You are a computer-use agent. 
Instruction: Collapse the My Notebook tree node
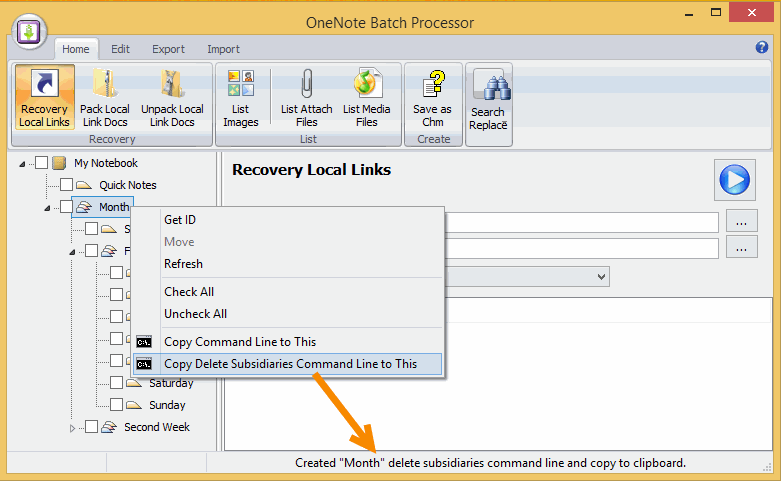point(22,164)
